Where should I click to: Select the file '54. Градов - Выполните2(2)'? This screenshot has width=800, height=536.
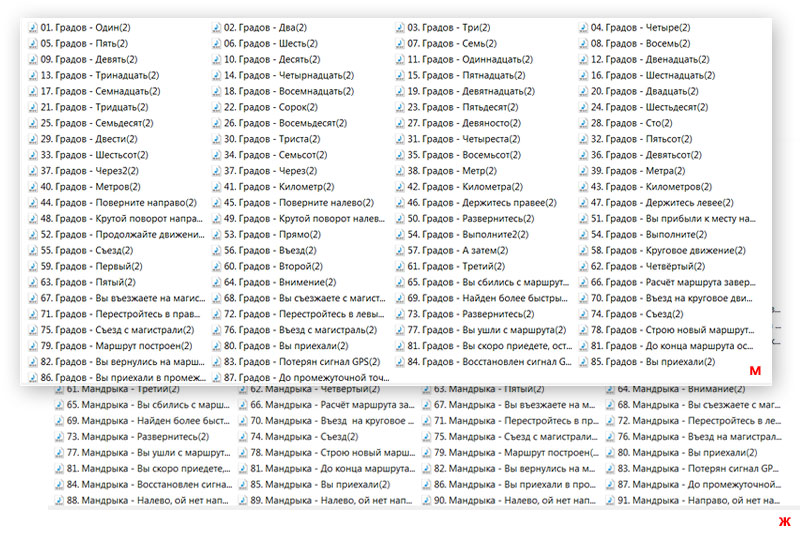462,235
